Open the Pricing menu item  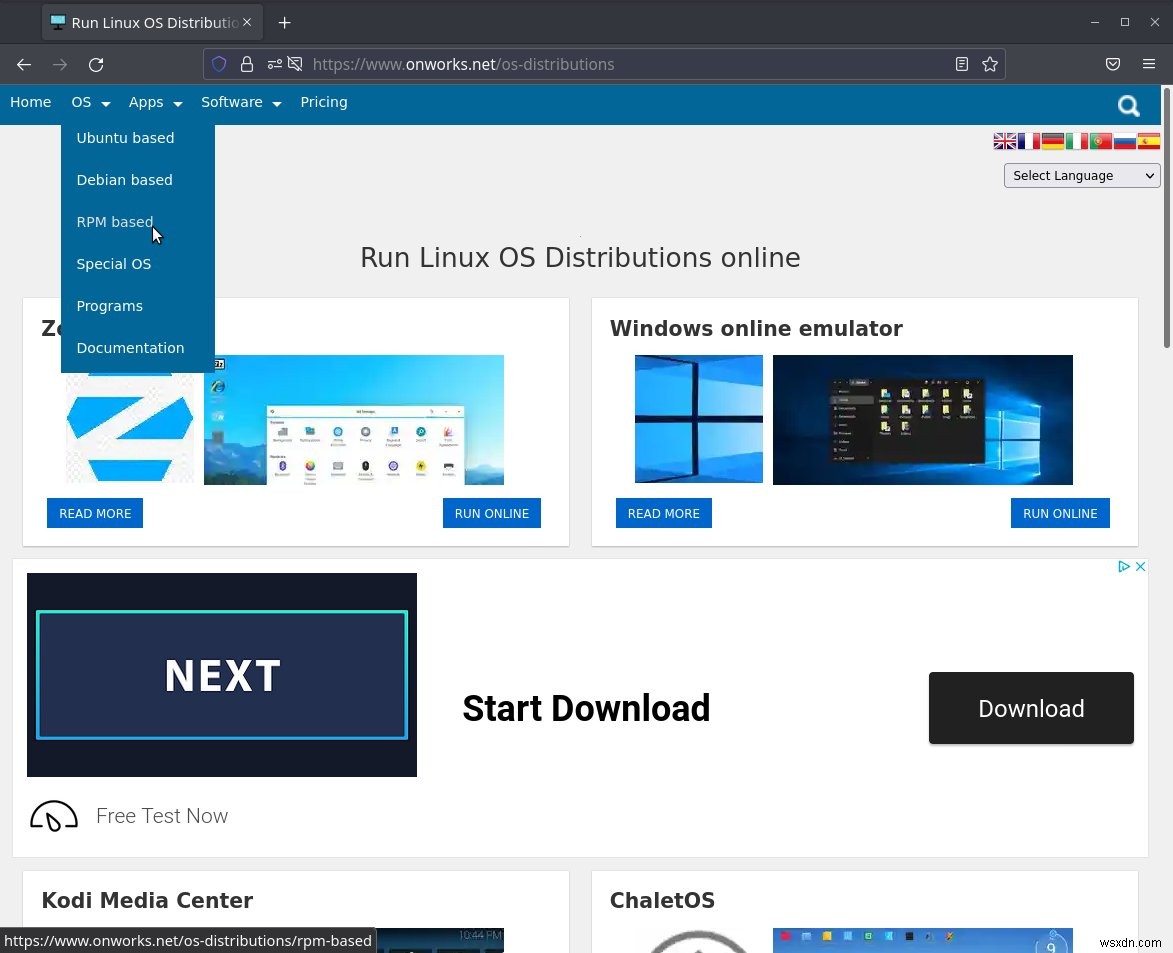(324, 102)
